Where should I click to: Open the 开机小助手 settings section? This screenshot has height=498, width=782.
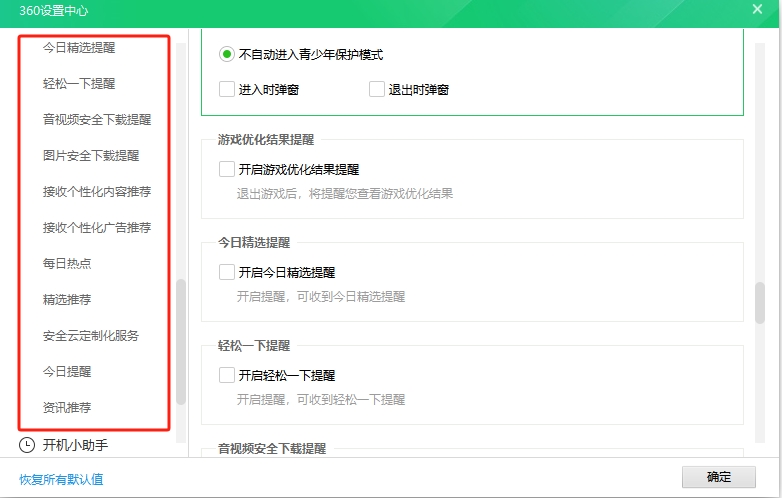(x=75, y=445)
